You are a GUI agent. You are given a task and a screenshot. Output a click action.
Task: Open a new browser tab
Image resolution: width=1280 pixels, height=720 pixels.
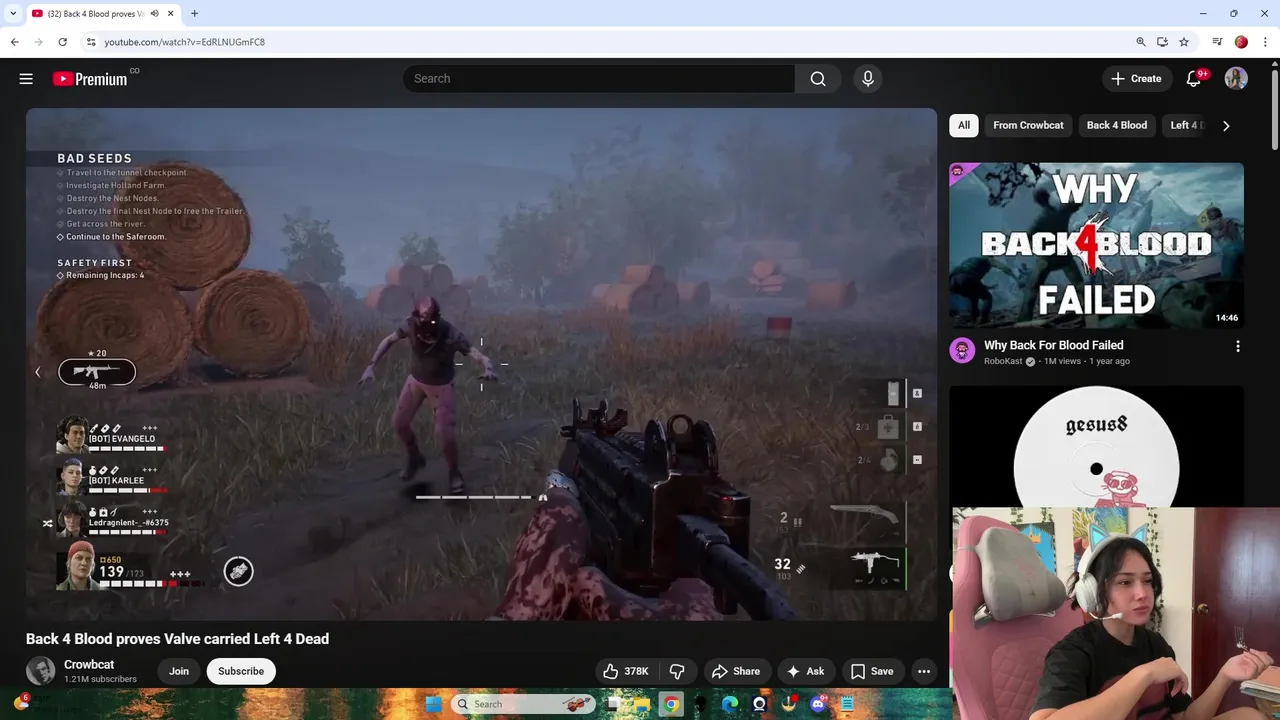coord(194,14)
